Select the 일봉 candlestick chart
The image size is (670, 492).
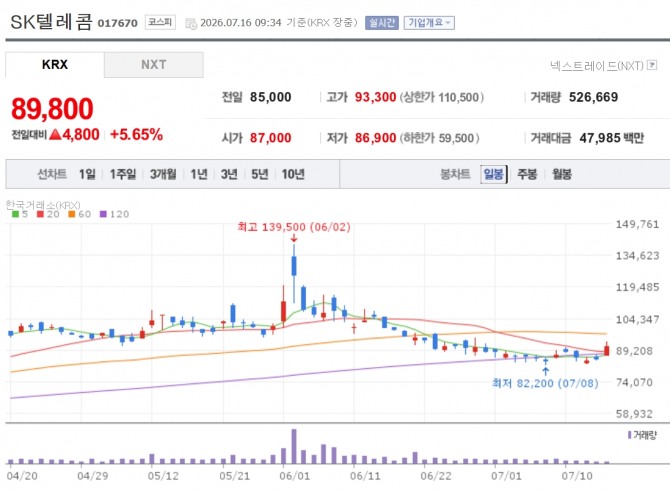494,174
